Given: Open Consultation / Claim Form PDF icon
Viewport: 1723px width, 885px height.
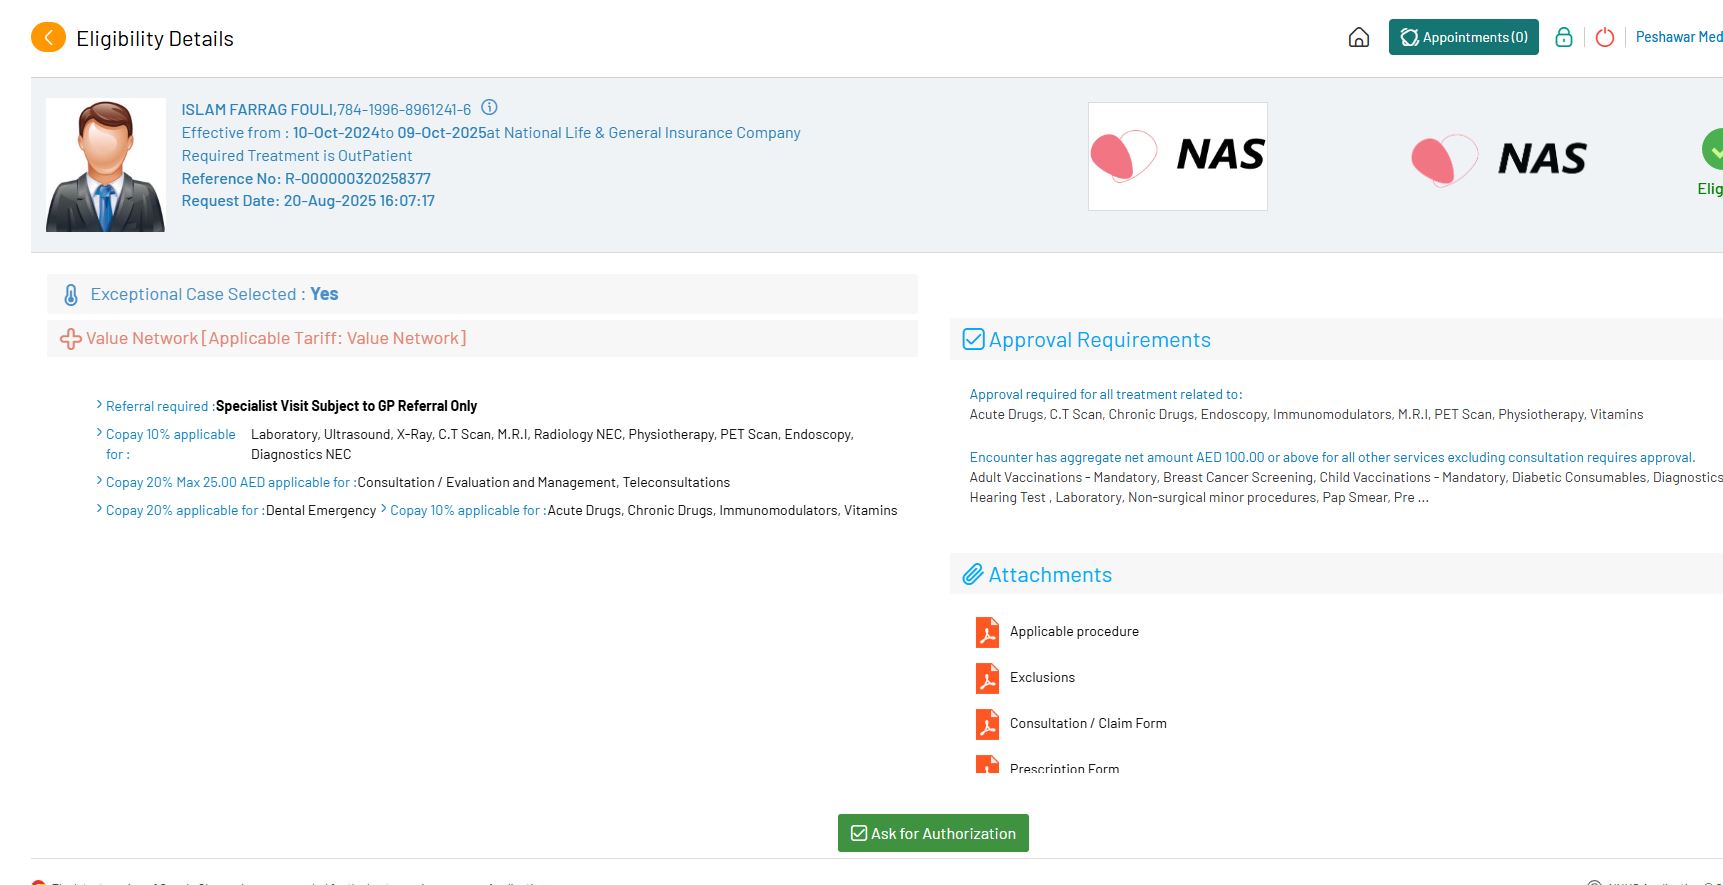Looking at the screenshot, I should coord(987,724).
